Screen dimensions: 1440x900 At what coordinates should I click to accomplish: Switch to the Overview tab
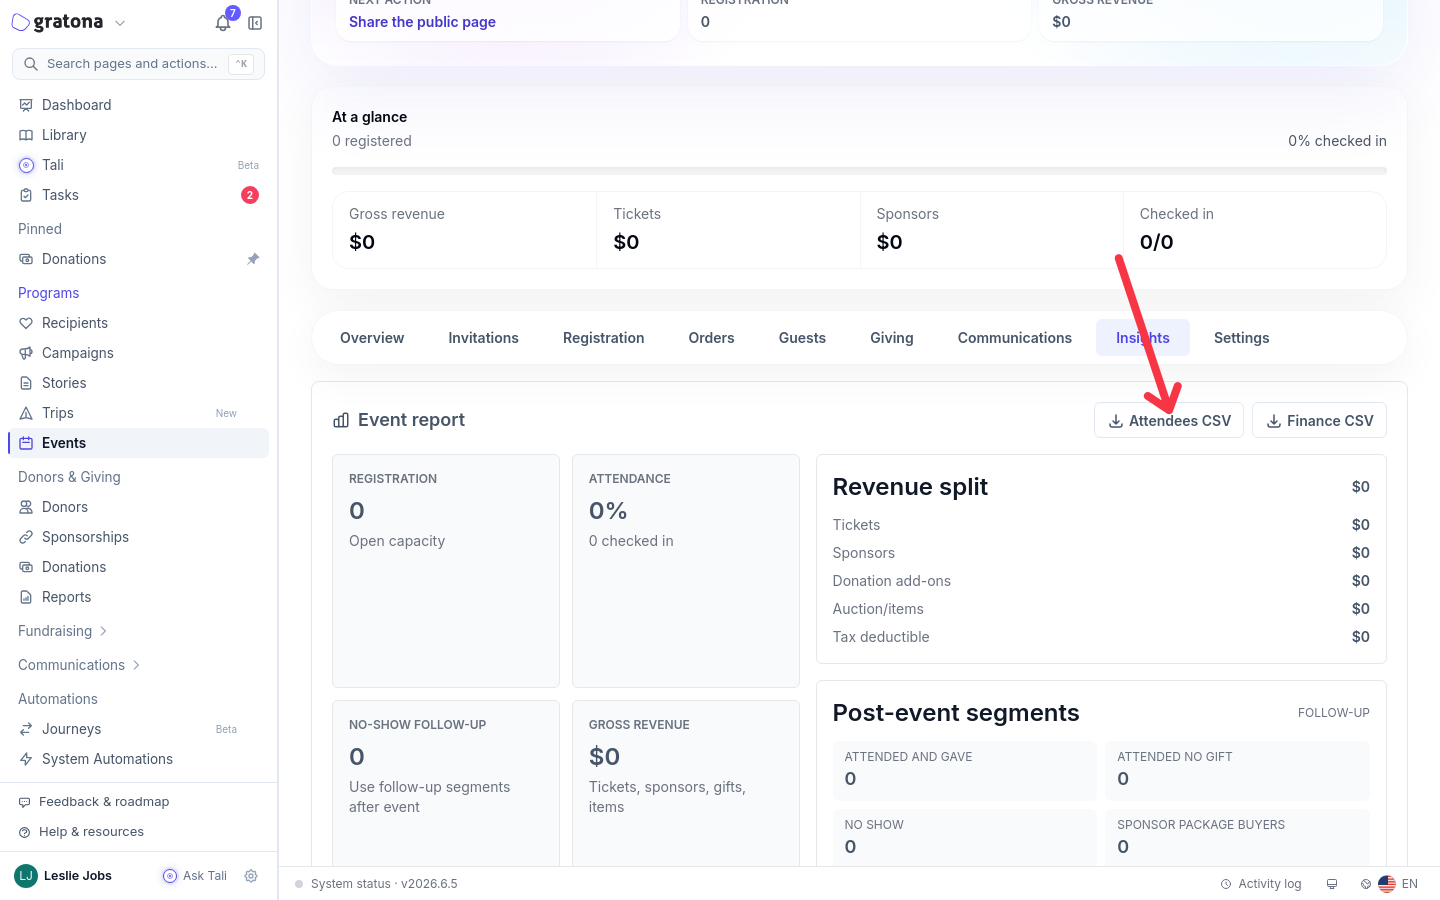coord(372,338)
